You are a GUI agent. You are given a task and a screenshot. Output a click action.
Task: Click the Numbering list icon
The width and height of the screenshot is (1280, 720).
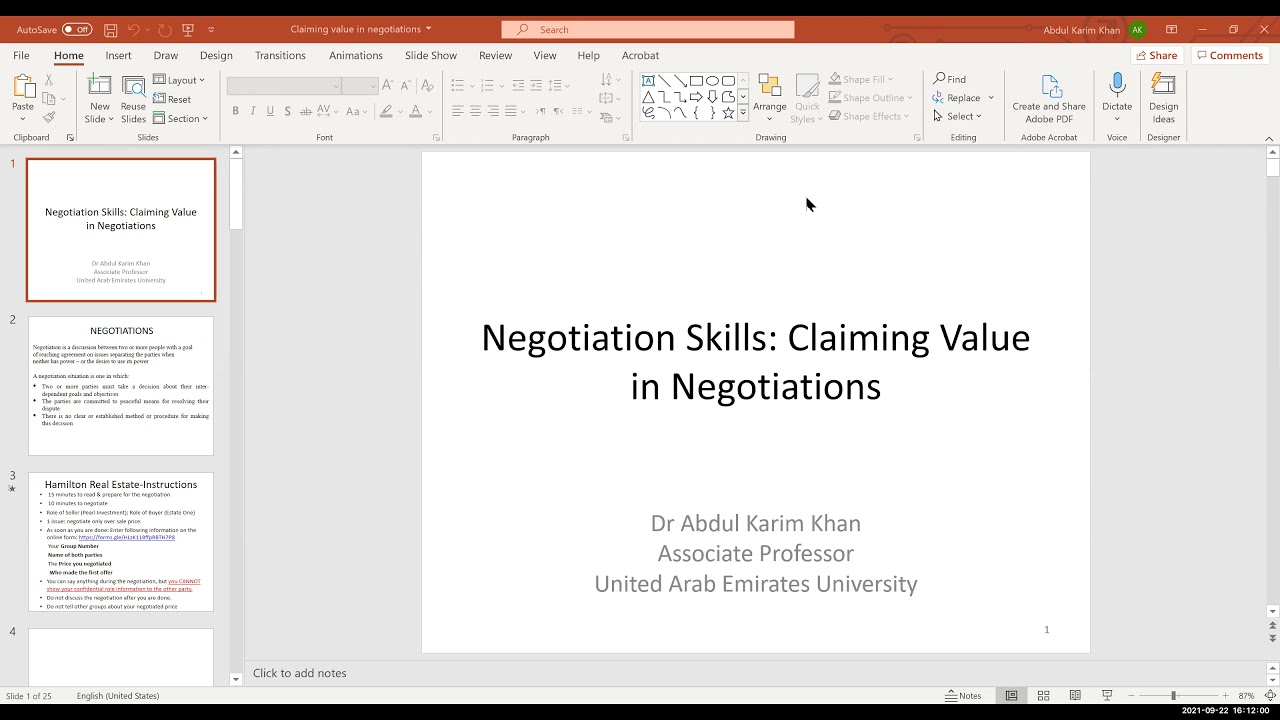[x=487, y=85]
